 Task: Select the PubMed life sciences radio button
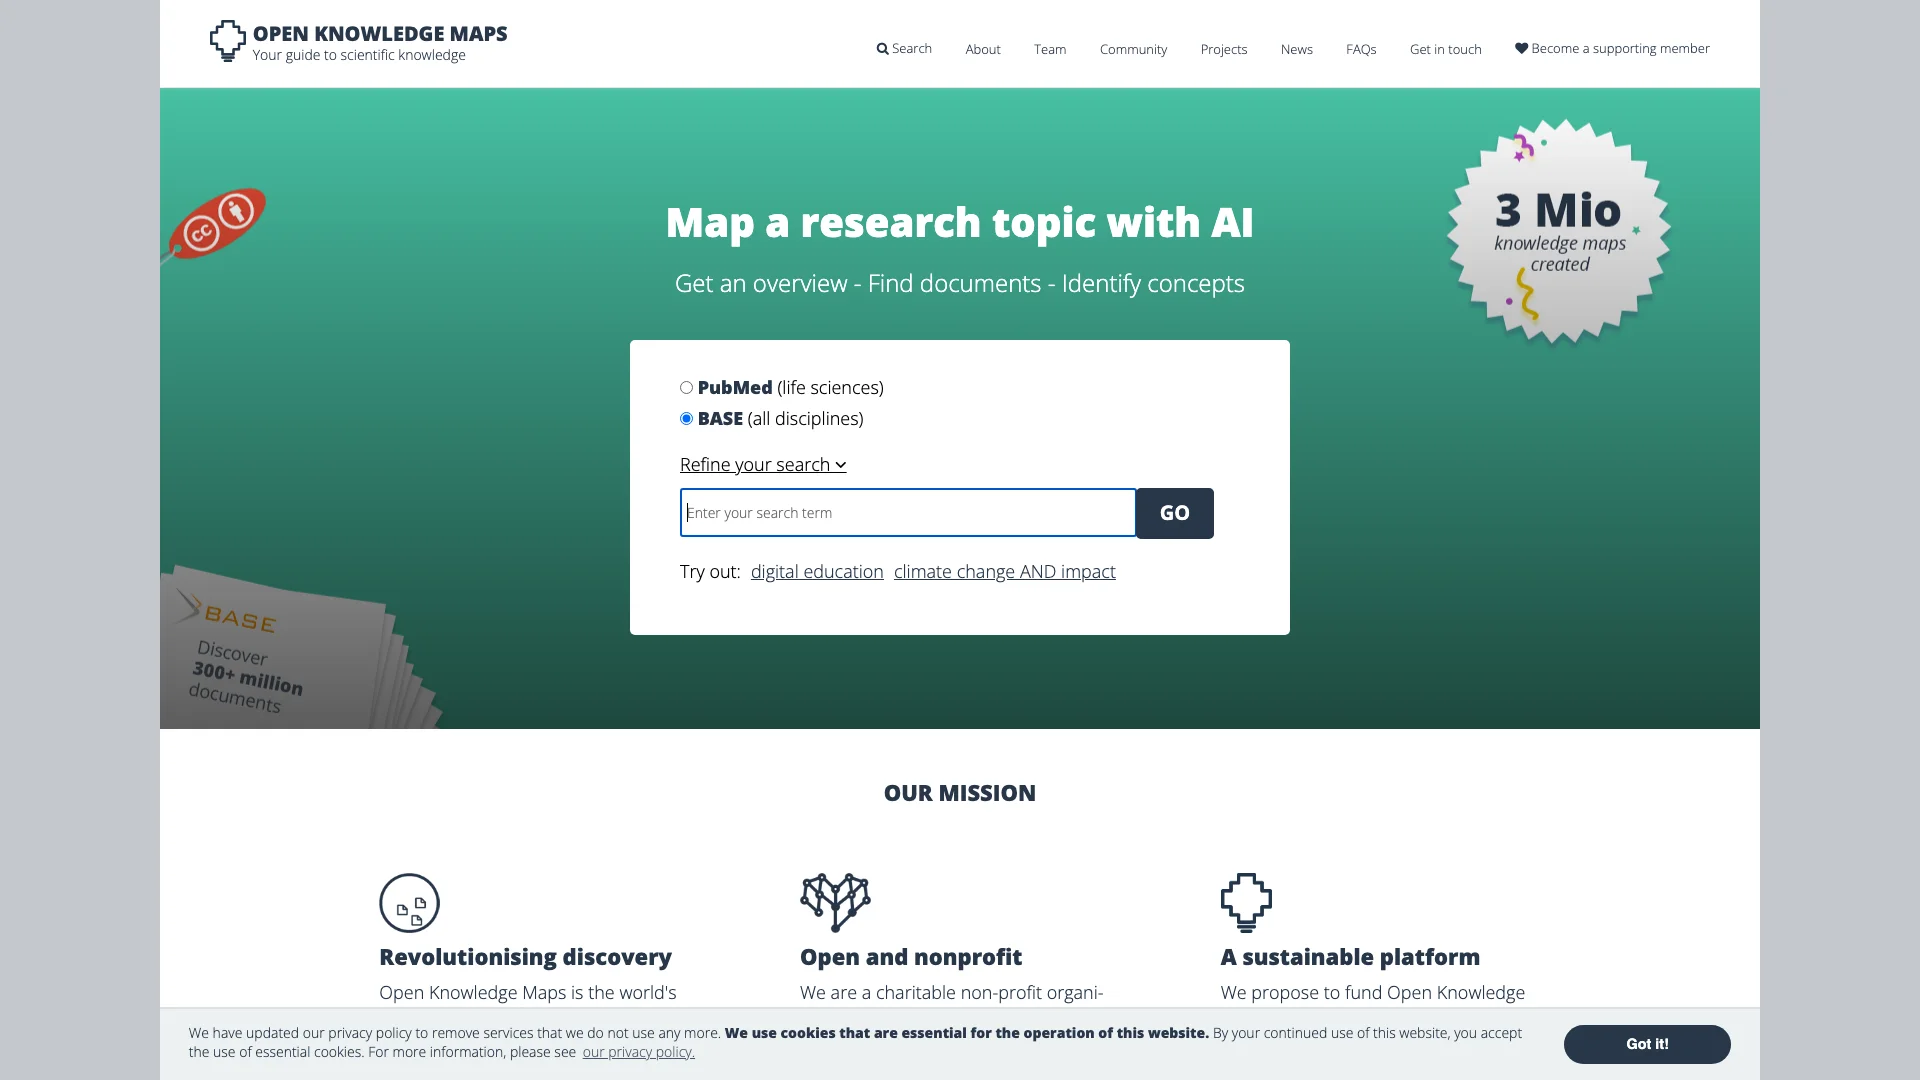coord(686,386)
